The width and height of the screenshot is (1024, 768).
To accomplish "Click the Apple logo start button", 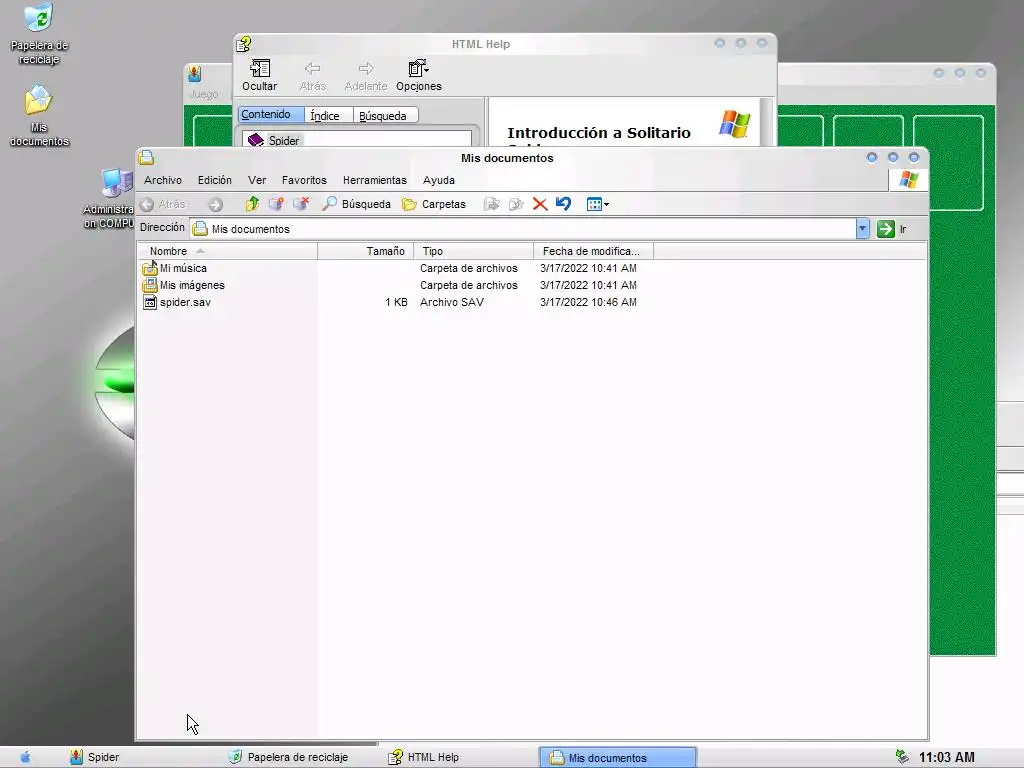I will [25, 757].
